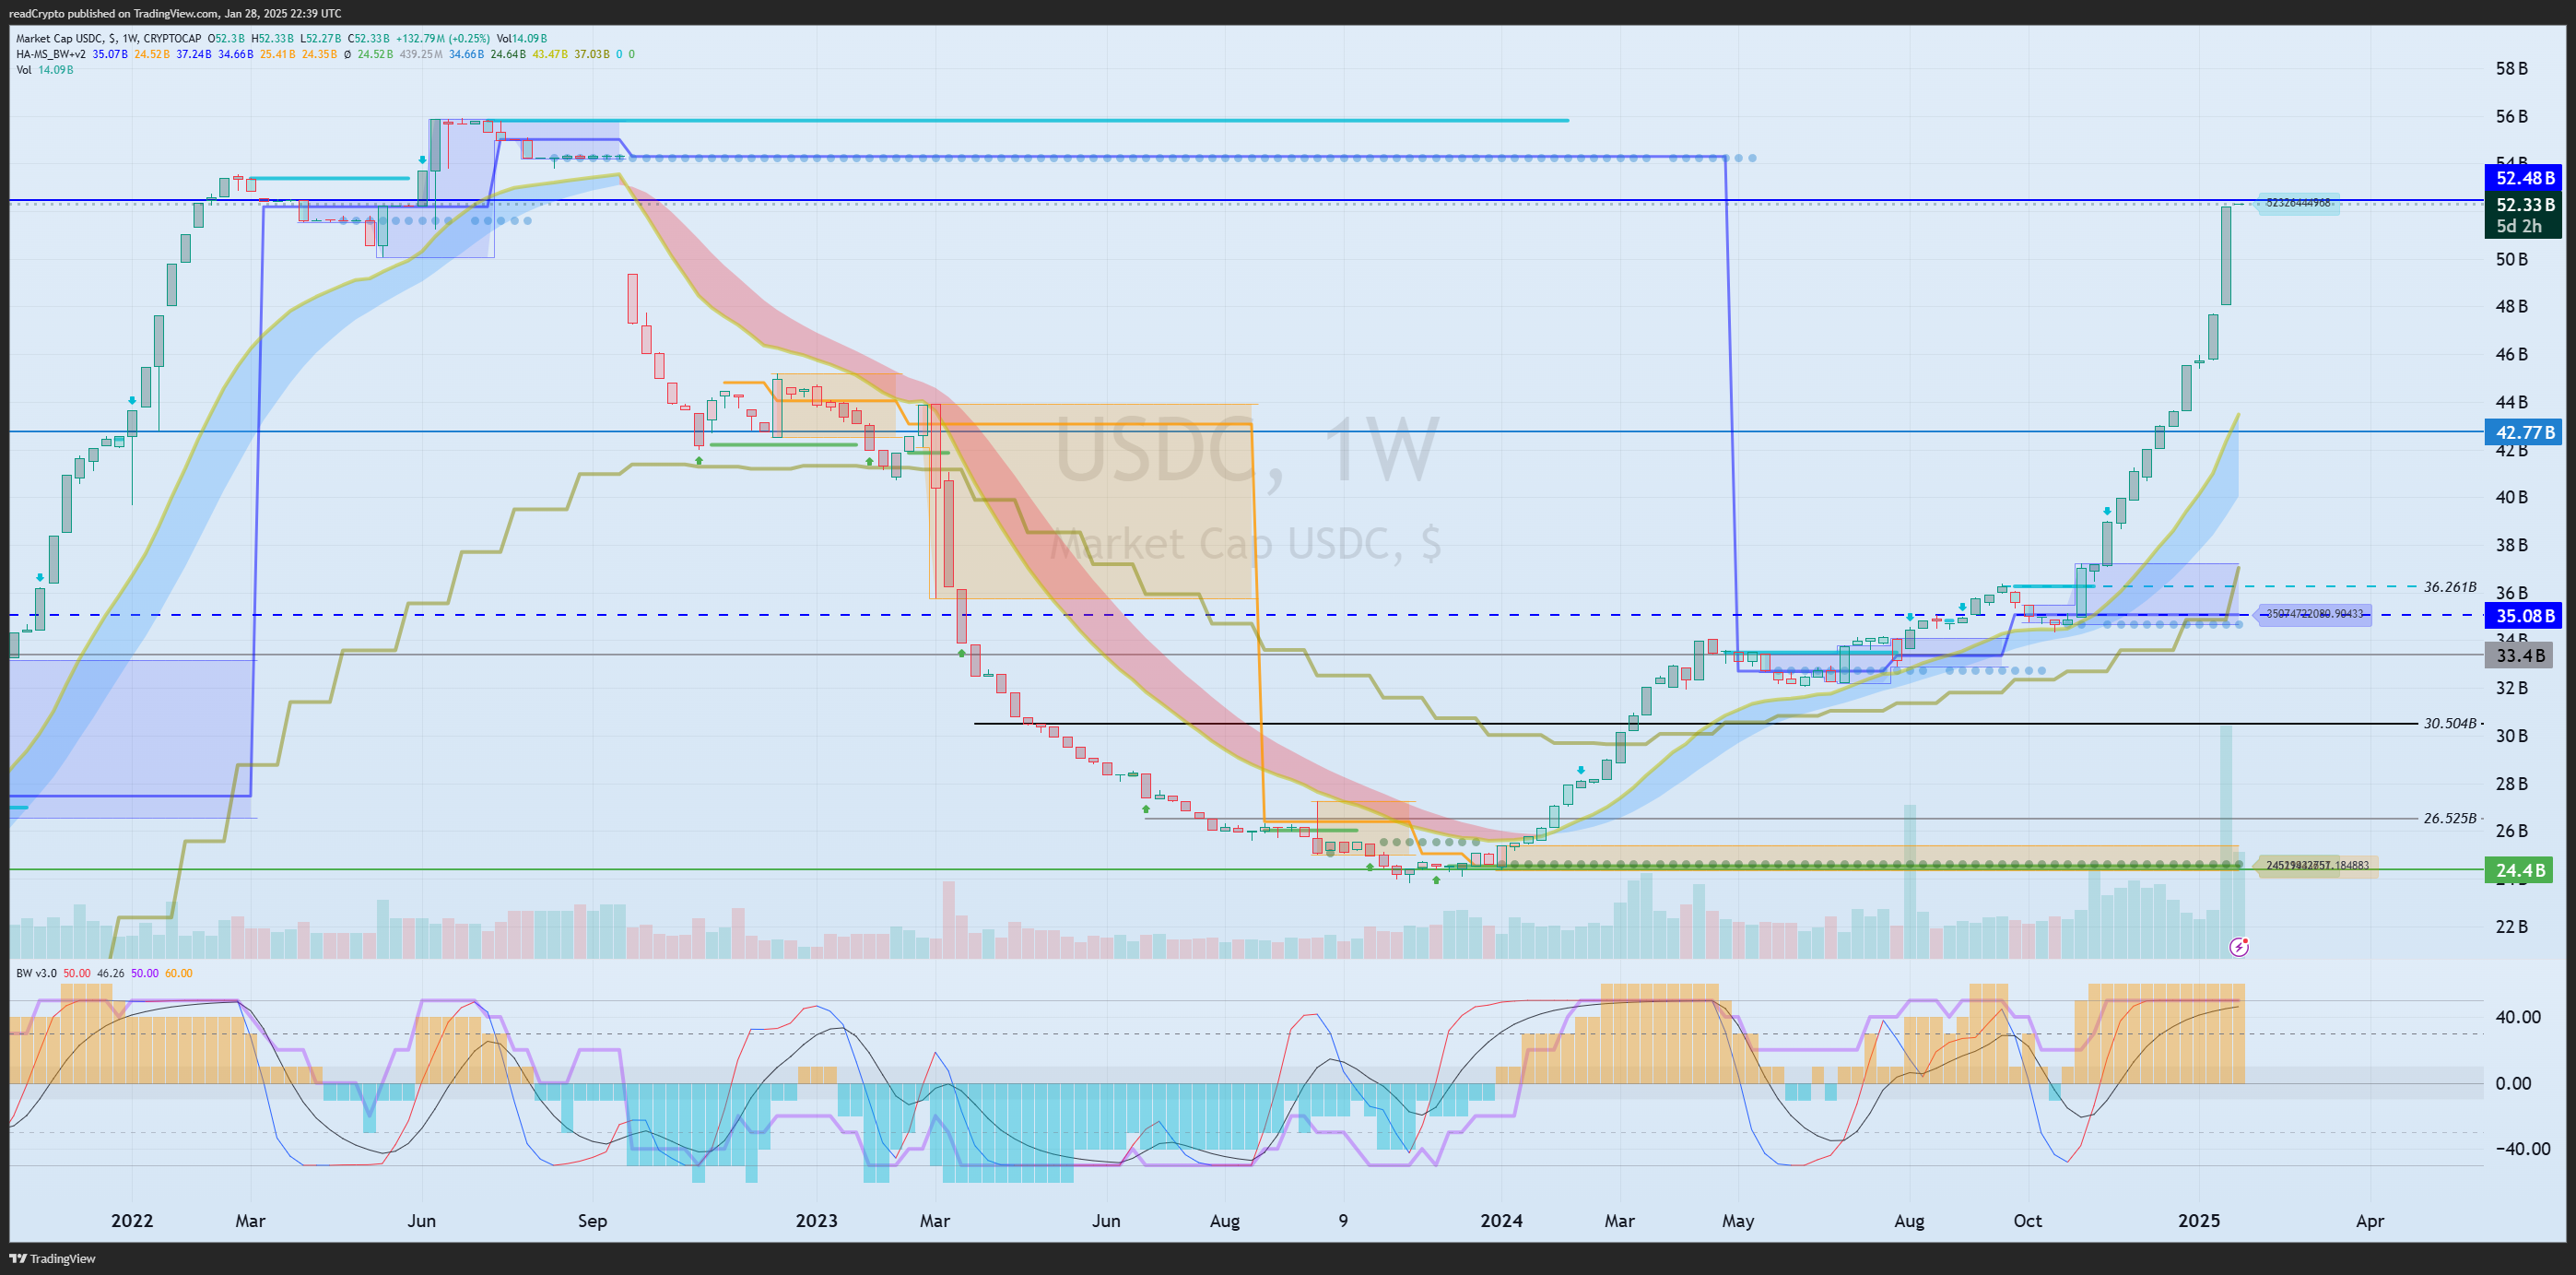
Task: Click the 5d 2h bar countdown label
Action: [2518, 227]
